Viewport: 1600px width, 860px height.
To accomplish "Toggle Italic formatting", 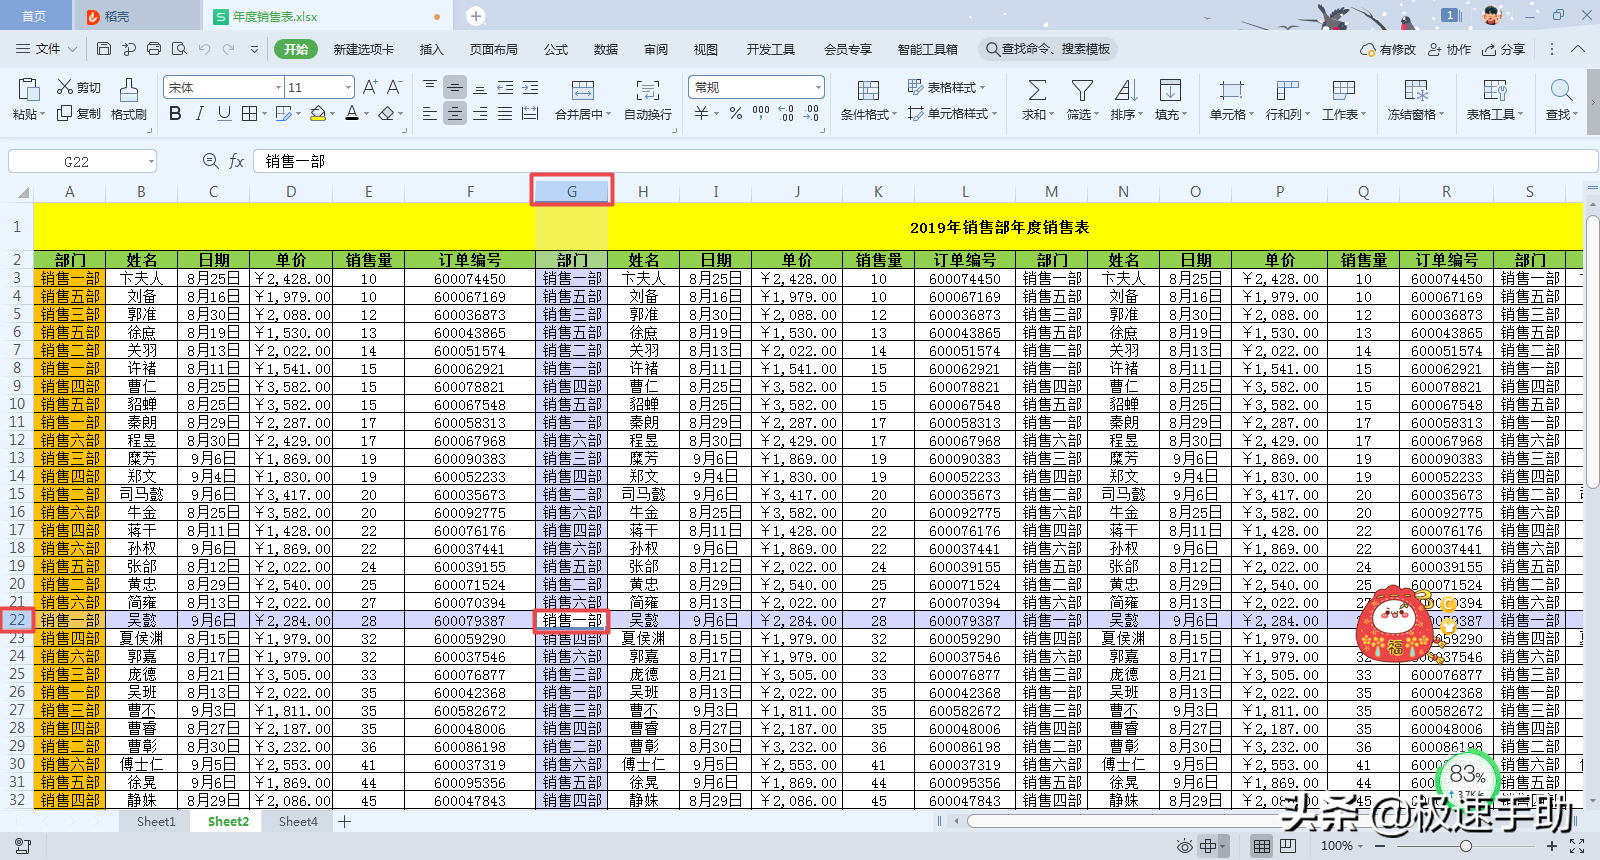I will [199, 113].
